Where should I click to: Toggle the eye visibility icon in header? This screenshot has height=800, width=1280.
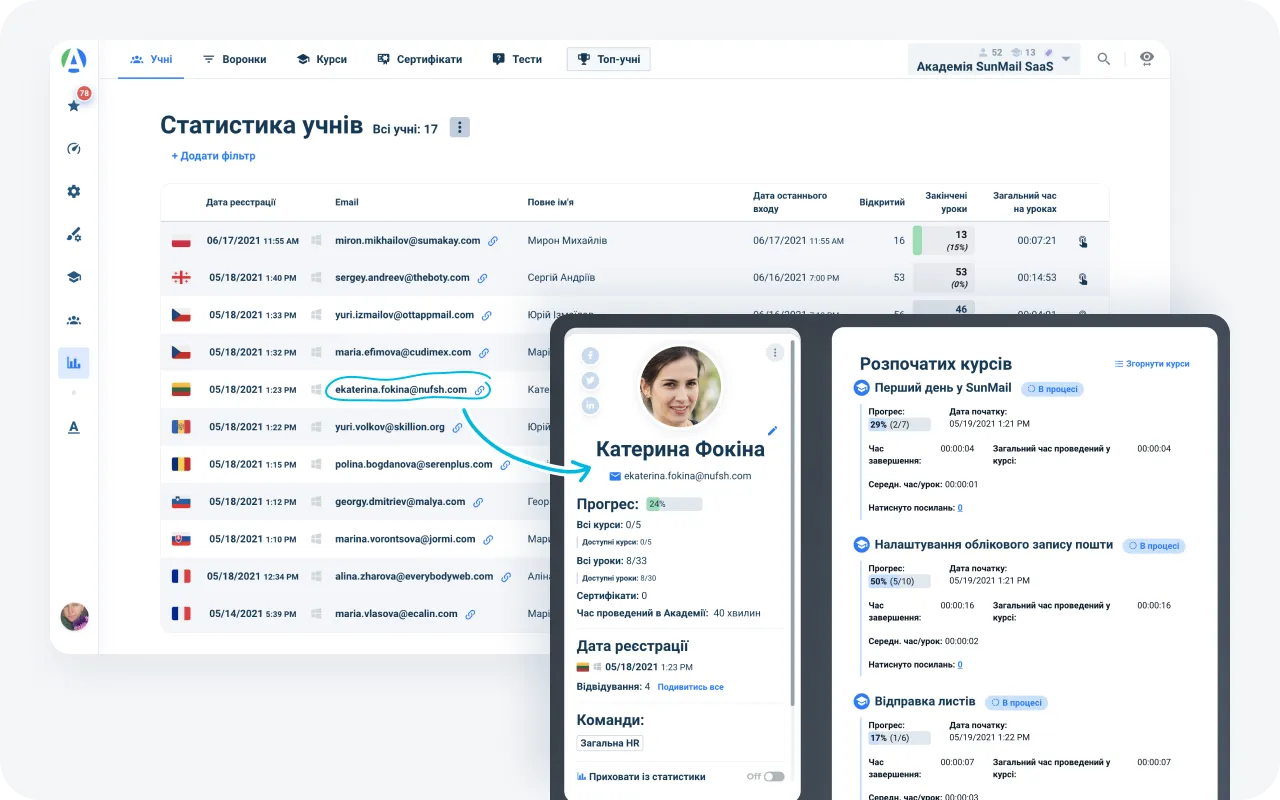tap(1146, 59)
